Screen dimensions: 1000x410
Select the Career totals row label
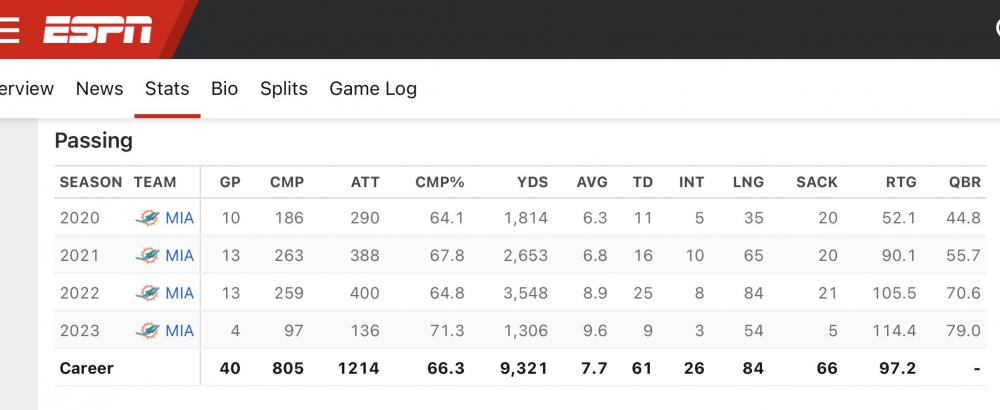coord(87,368)
